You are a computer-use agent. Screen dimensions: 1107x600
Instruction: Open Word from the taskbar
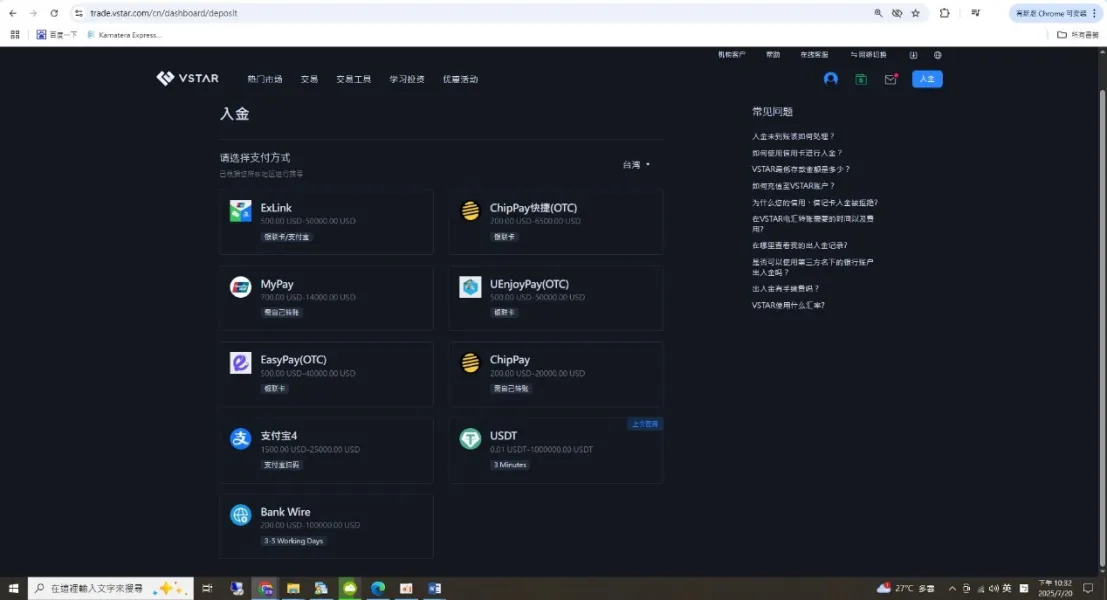point(434,588)
